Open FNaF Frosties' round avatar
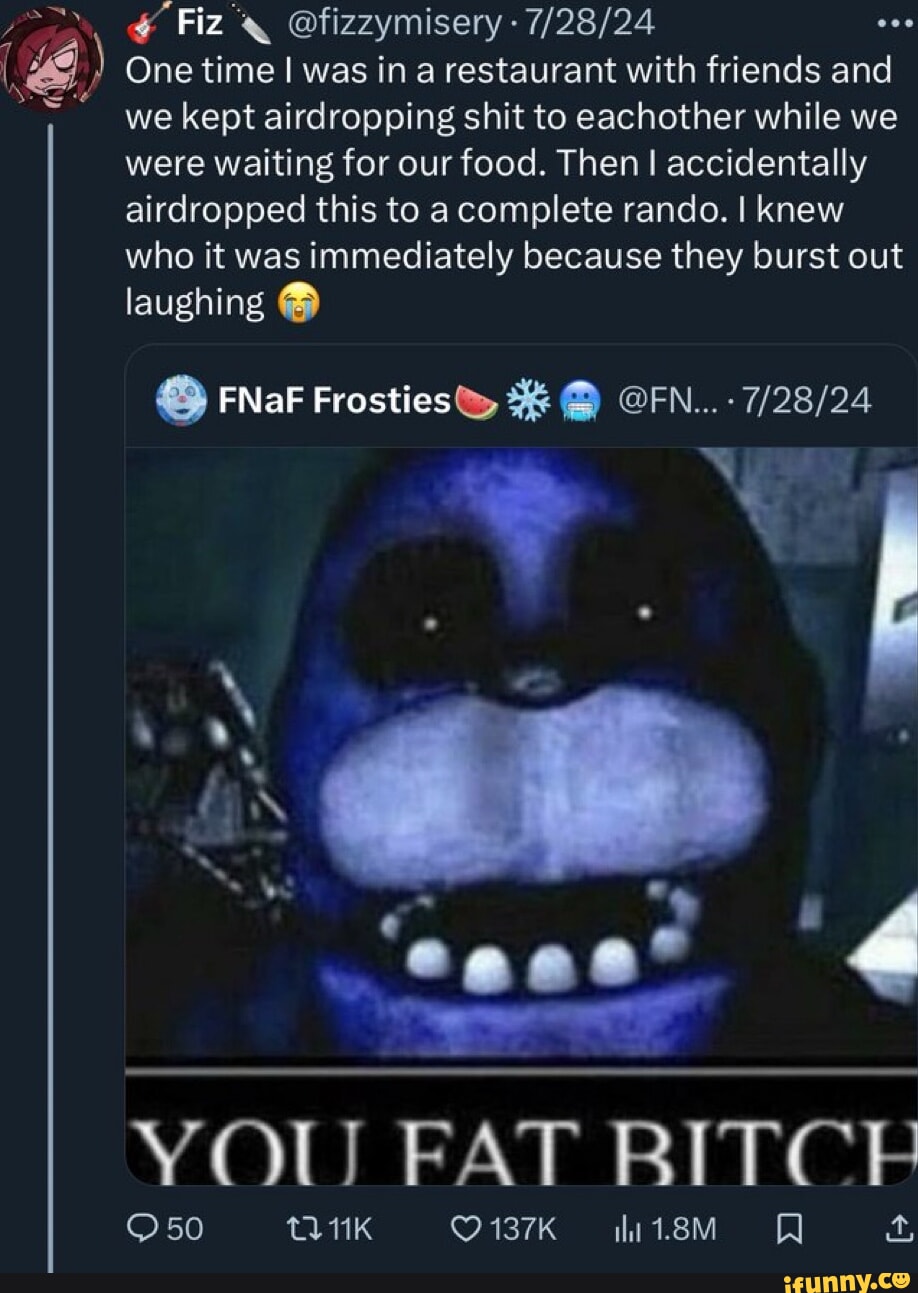 [x=181, y=400]
